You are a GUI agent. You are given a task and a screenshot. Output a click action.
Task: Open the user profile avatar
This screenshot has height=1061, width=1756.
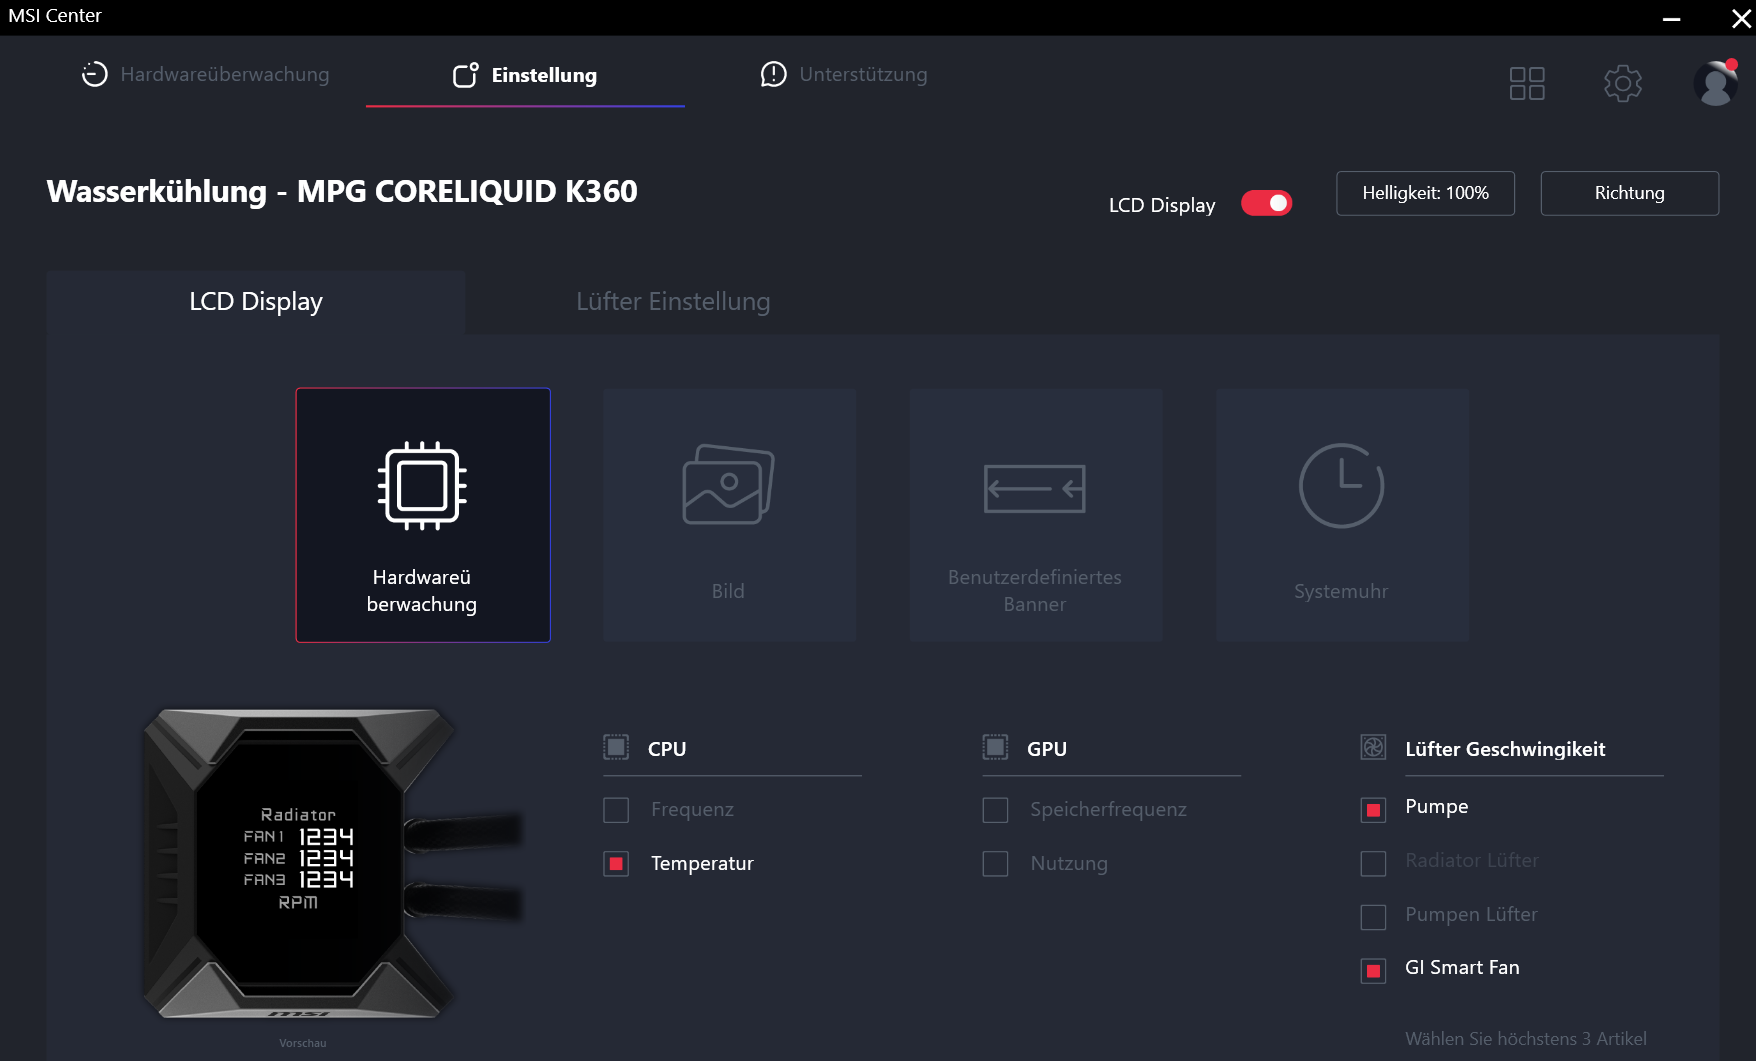coord(1716,83)
